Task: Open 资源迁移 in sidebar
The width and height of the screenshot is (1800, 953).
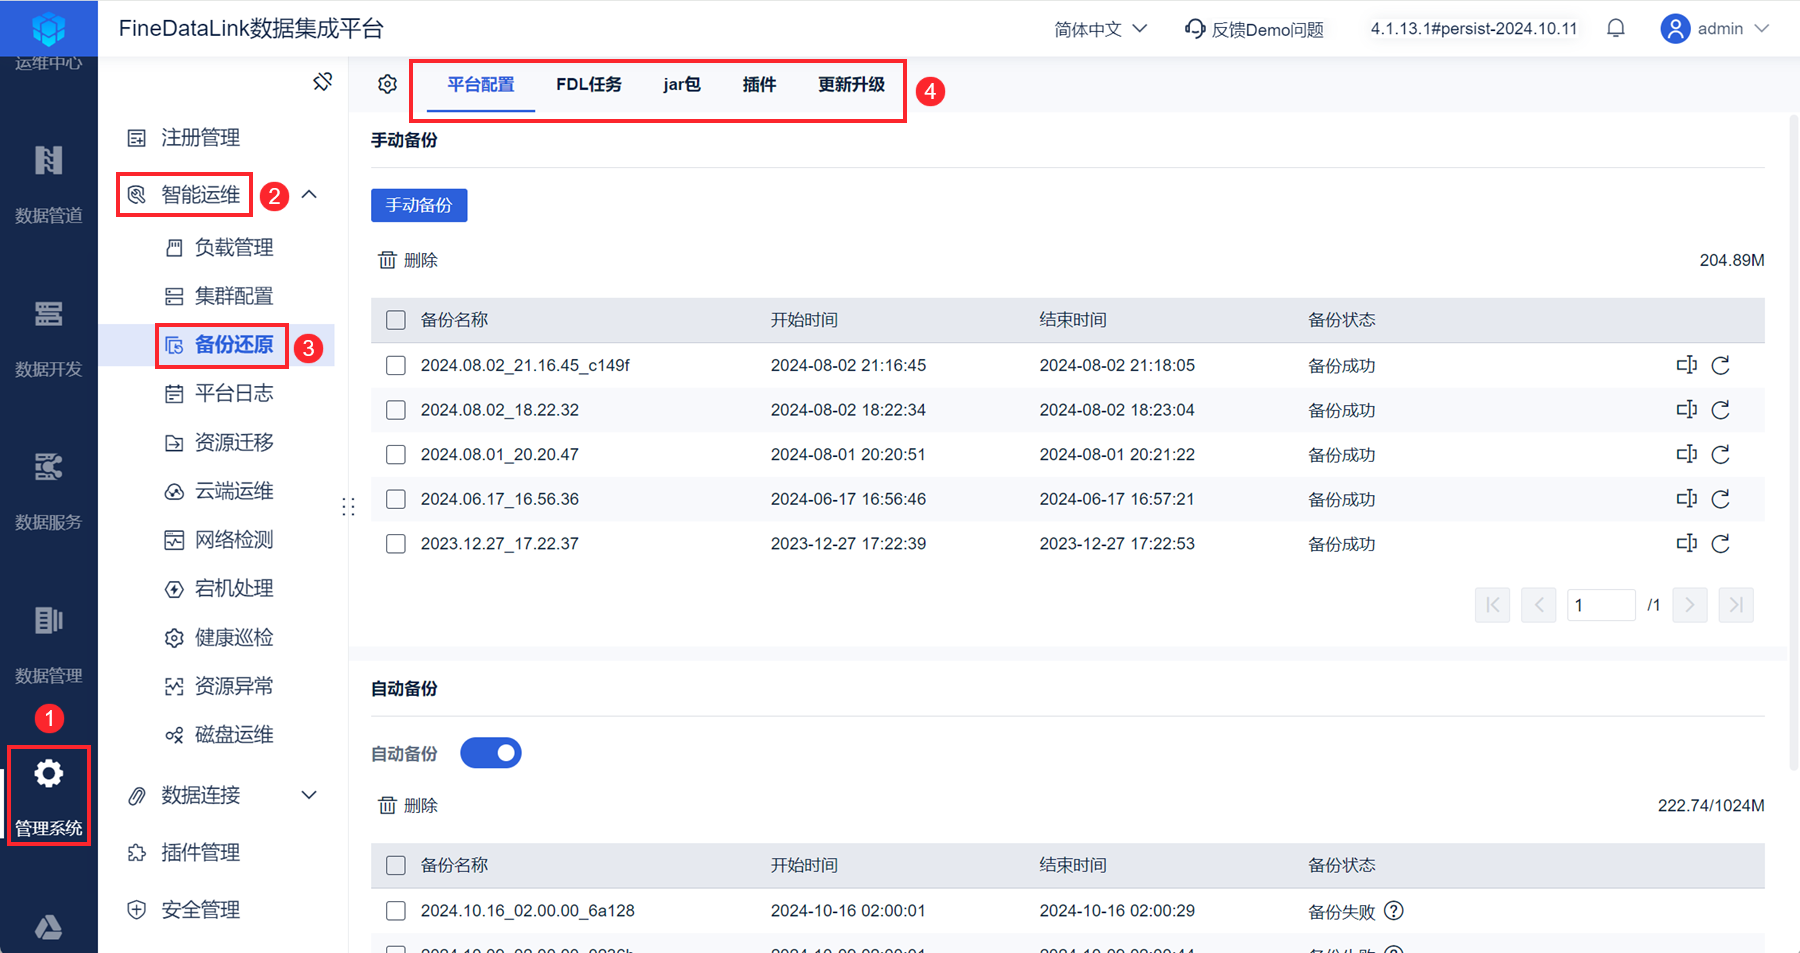Action: tap(220, 442)
